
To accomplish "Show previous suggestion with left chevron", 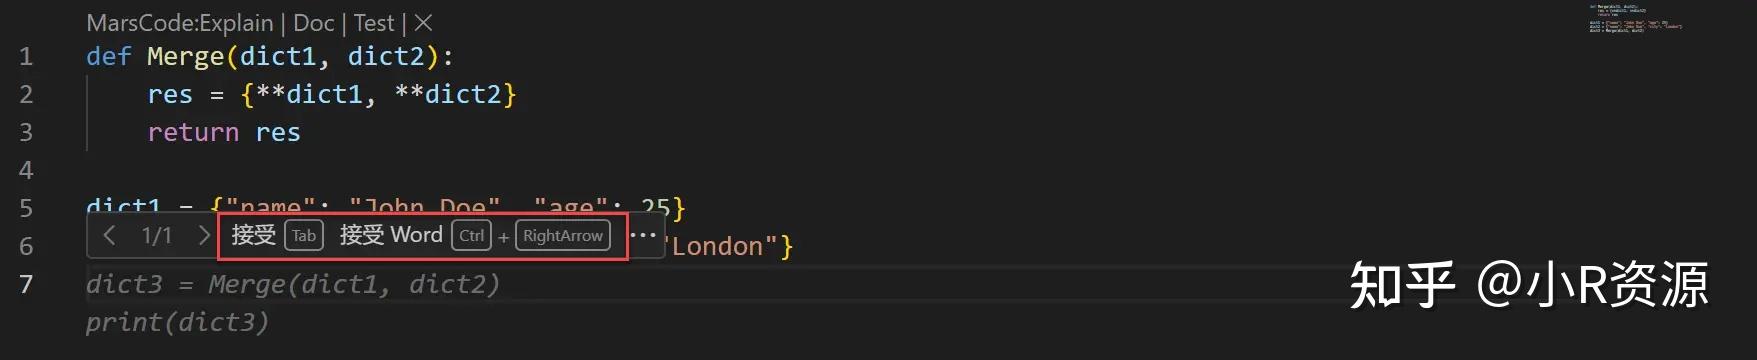I will pos(110,236).
